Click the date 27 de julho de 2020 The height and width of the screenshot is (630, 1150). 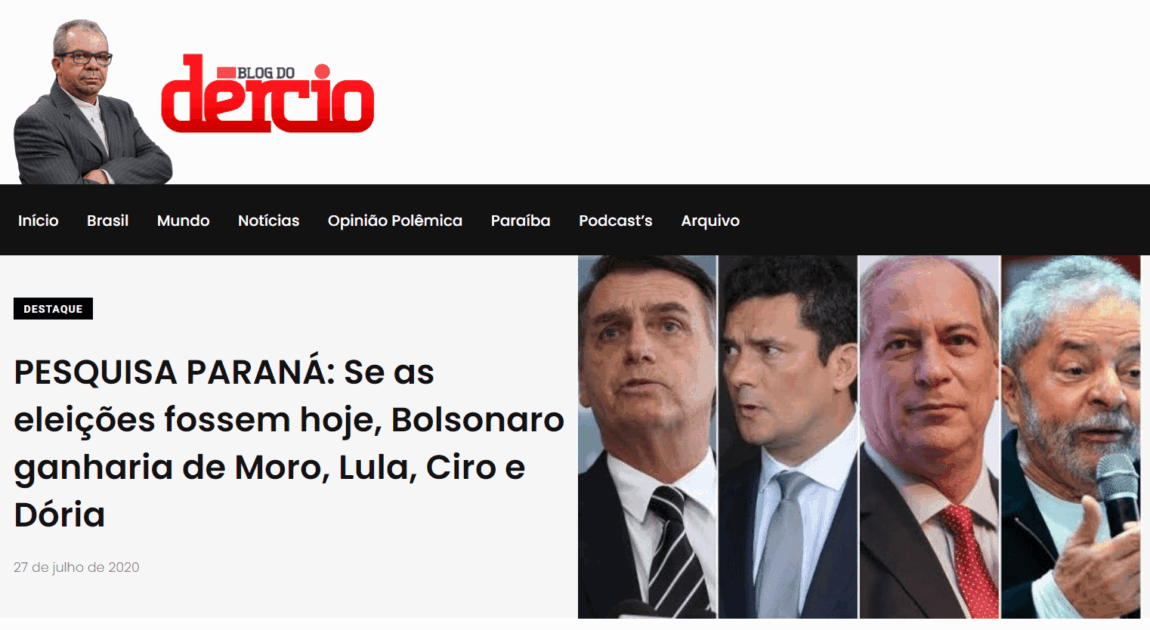pyautogui.click(x=76, y=567)
